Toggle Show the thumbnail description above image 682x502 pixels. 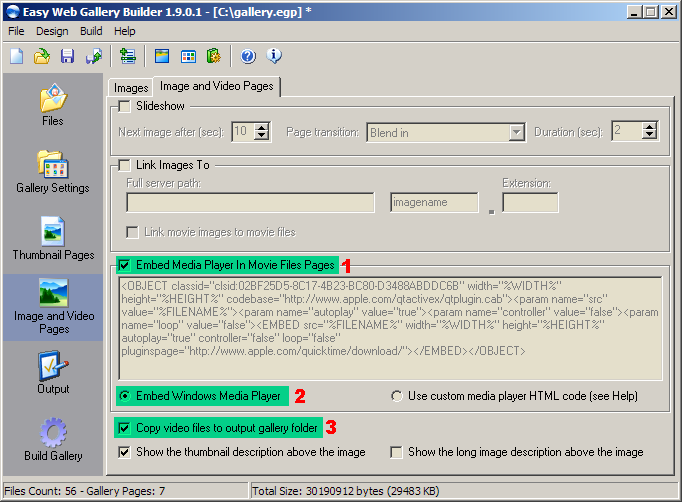tap(124, 452)
